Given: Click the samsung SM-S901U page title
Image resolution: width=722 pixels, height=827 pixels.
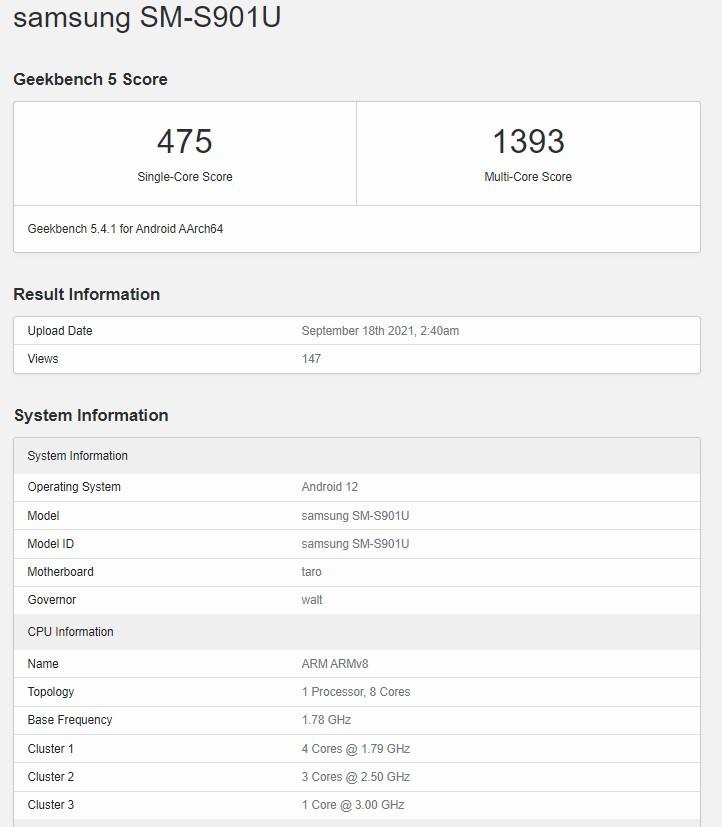Looking at the screenshot, I should point(147,18).
